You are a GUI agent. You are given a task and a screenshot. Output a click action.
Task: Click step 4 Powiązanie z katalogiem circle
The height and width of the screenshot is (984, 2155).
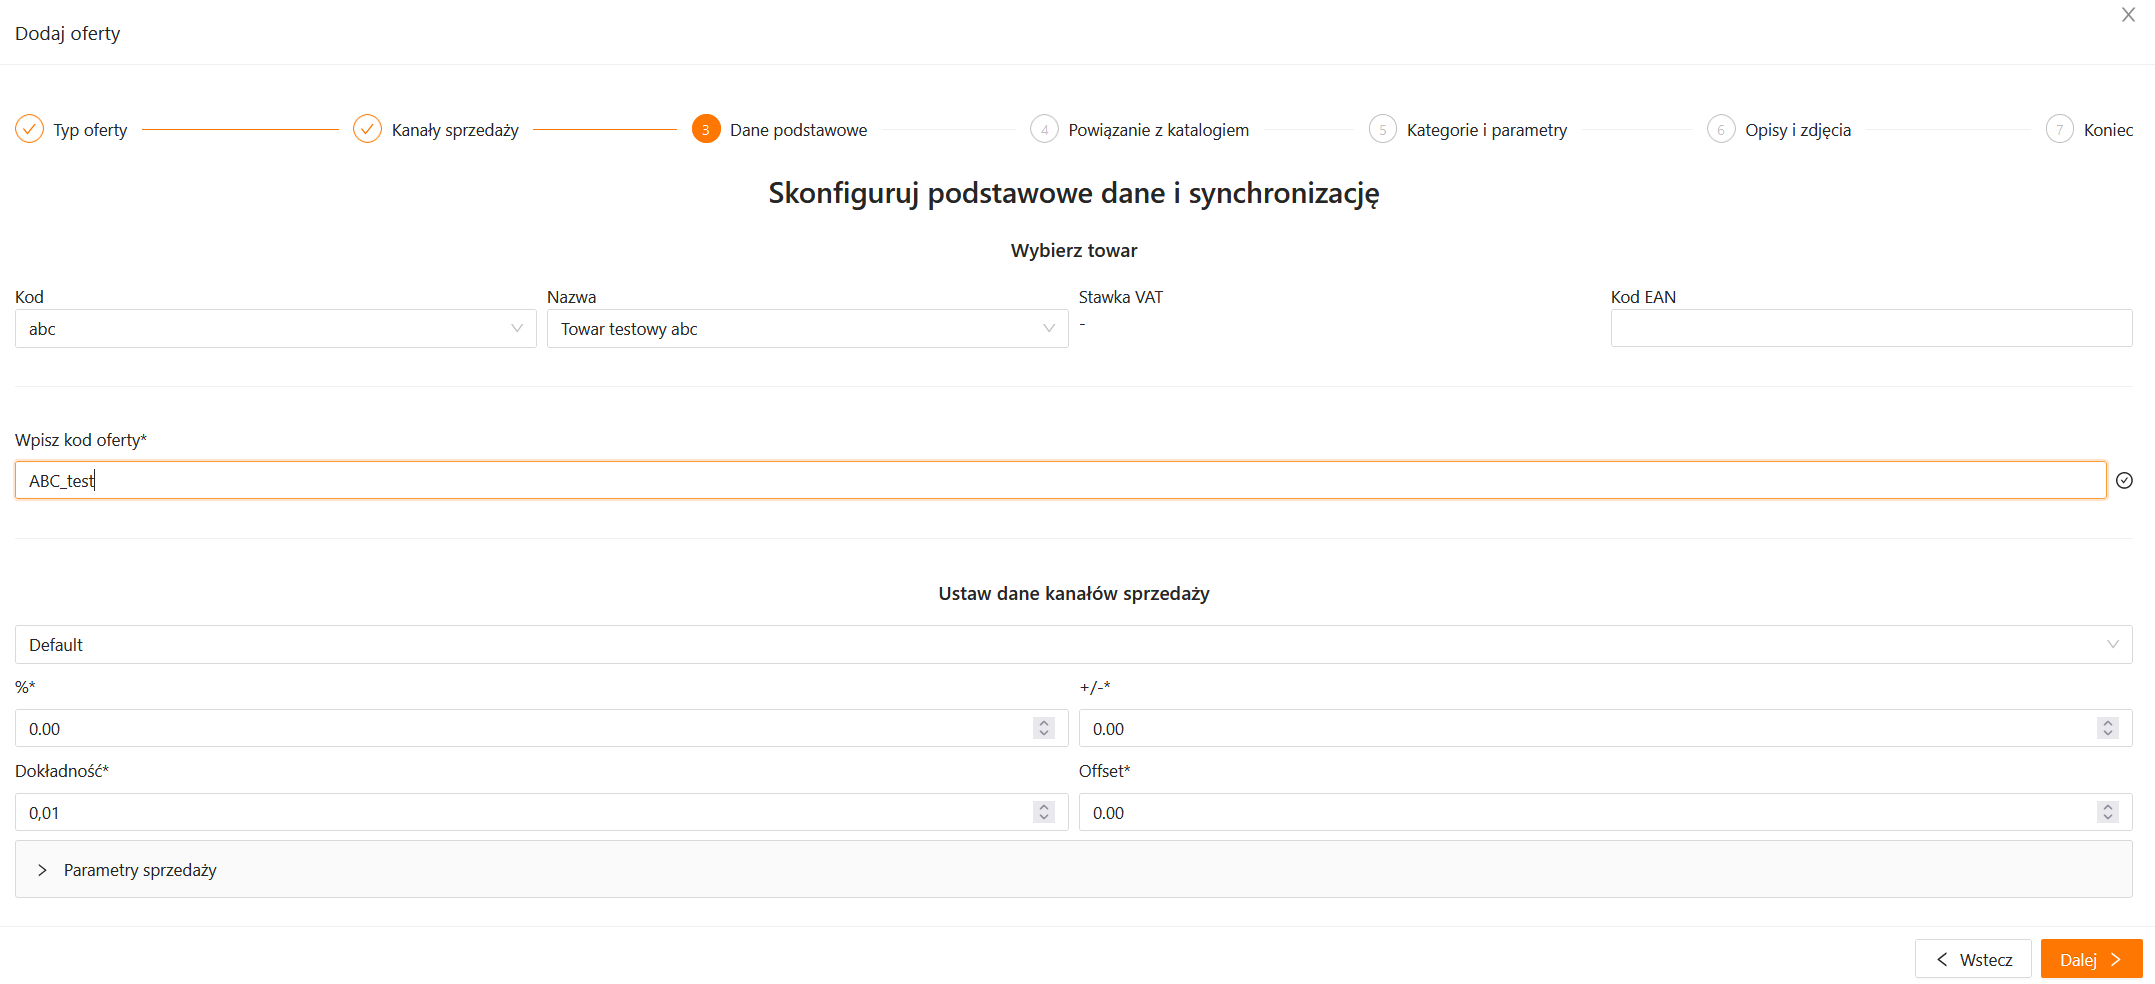pos(1044,129)
